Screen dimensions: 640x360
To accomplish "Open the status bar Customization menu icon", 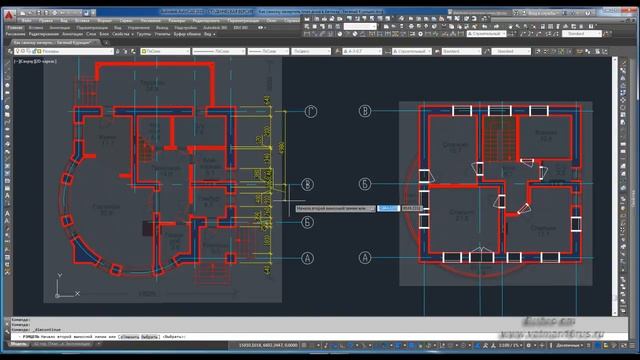I will point(632,346).
